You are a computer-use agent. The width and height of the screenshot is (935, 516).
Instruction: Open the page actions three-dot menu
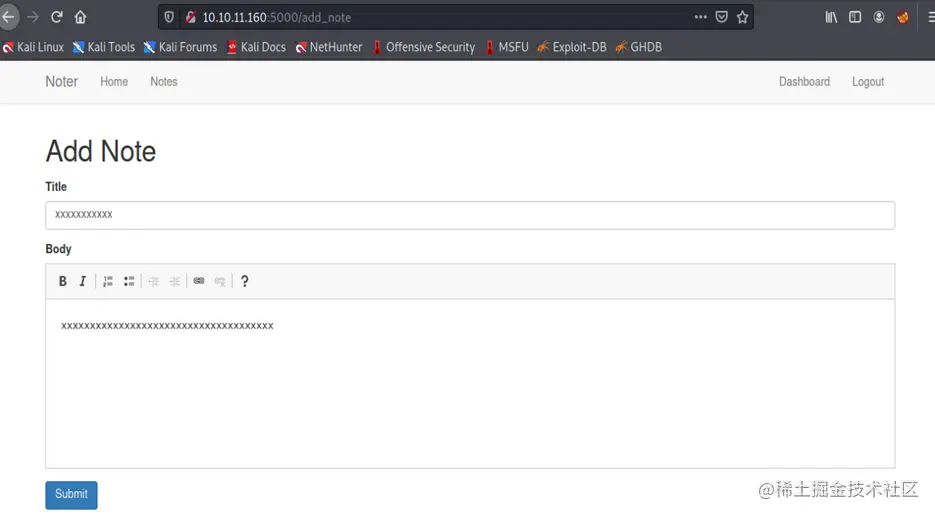(701, 17)
